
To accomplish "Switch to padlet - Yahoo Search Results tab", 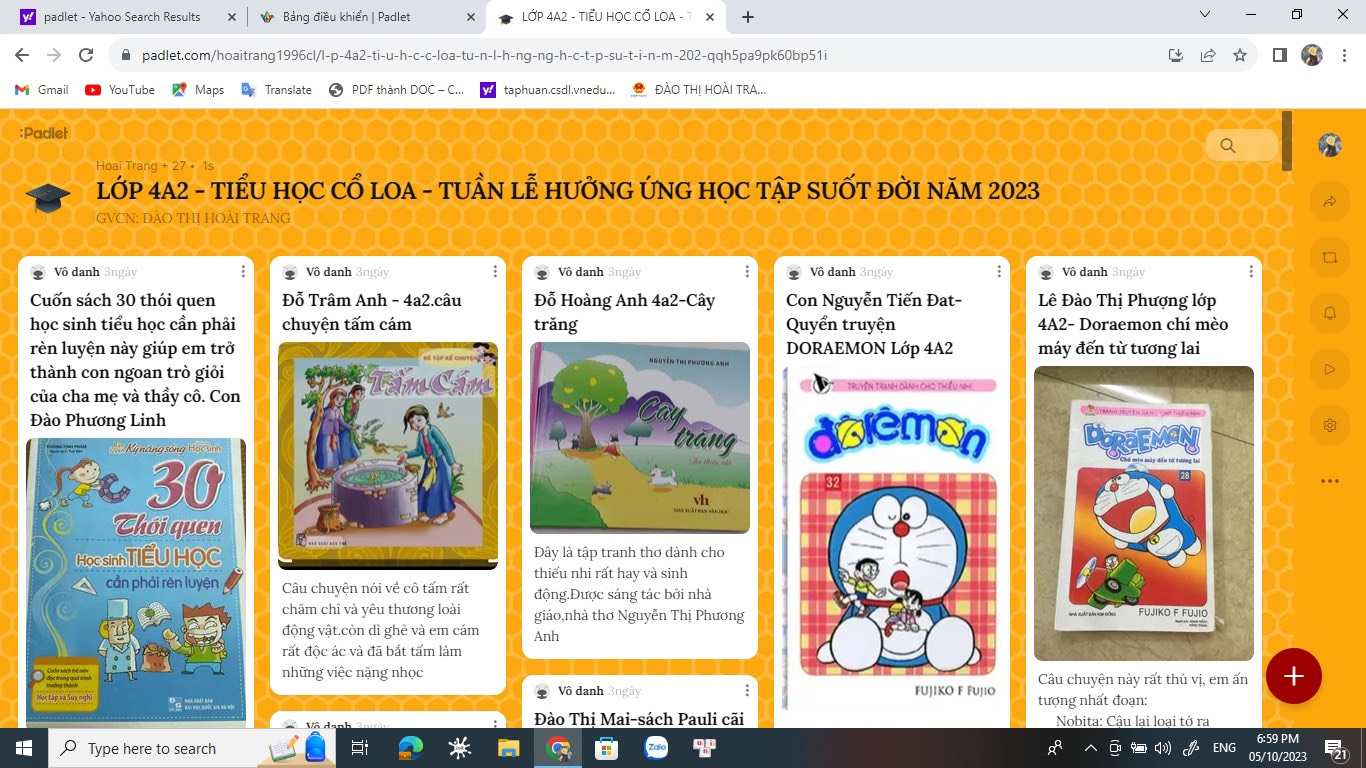I will pyautogui.click(x=122, y=17).
